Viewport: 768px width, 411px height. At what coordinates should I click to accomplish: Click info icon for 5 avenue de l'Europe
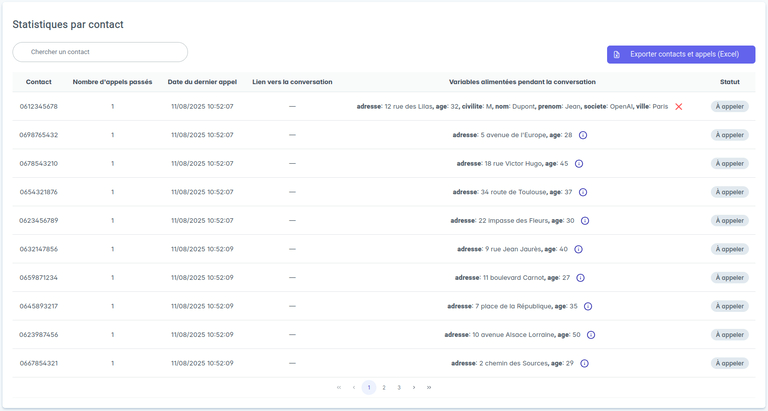tap(582, 135)
